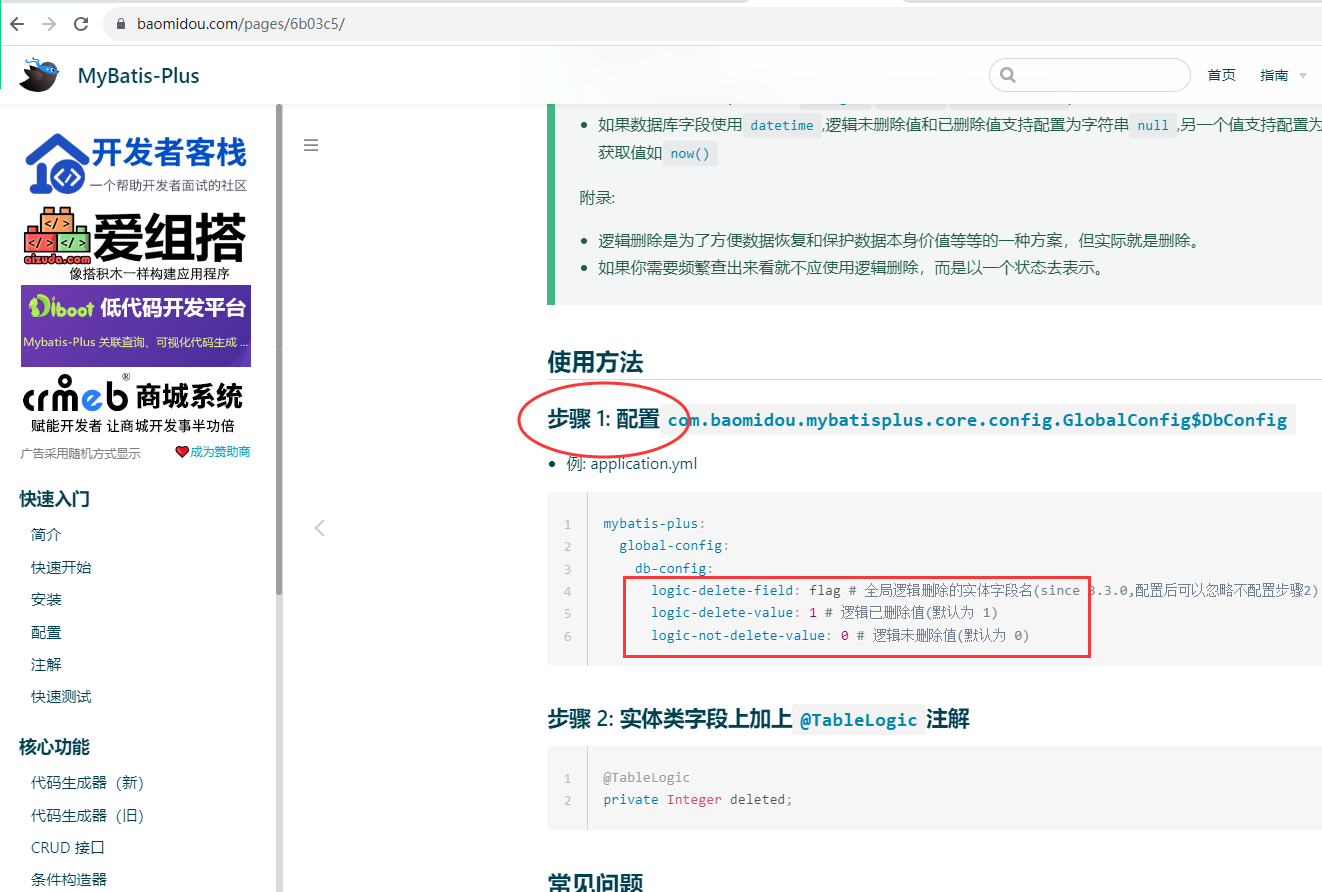Click the db-config: code line
The height and width of the screenshot is (892, 1322).
click(x=674, y=568)
